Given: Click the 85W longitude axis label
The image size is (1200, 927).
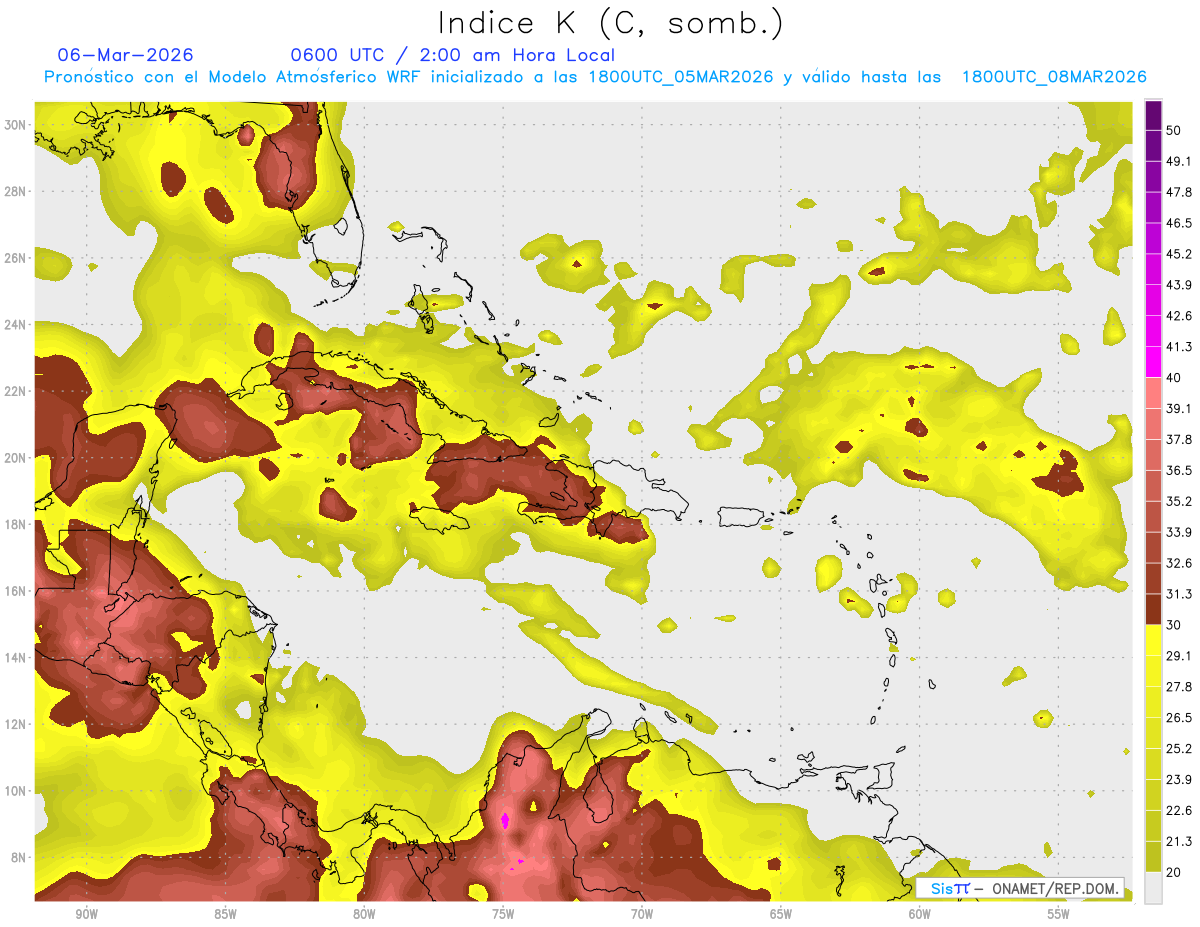Looking at the screenshot, I should click(x=225, y=914).
